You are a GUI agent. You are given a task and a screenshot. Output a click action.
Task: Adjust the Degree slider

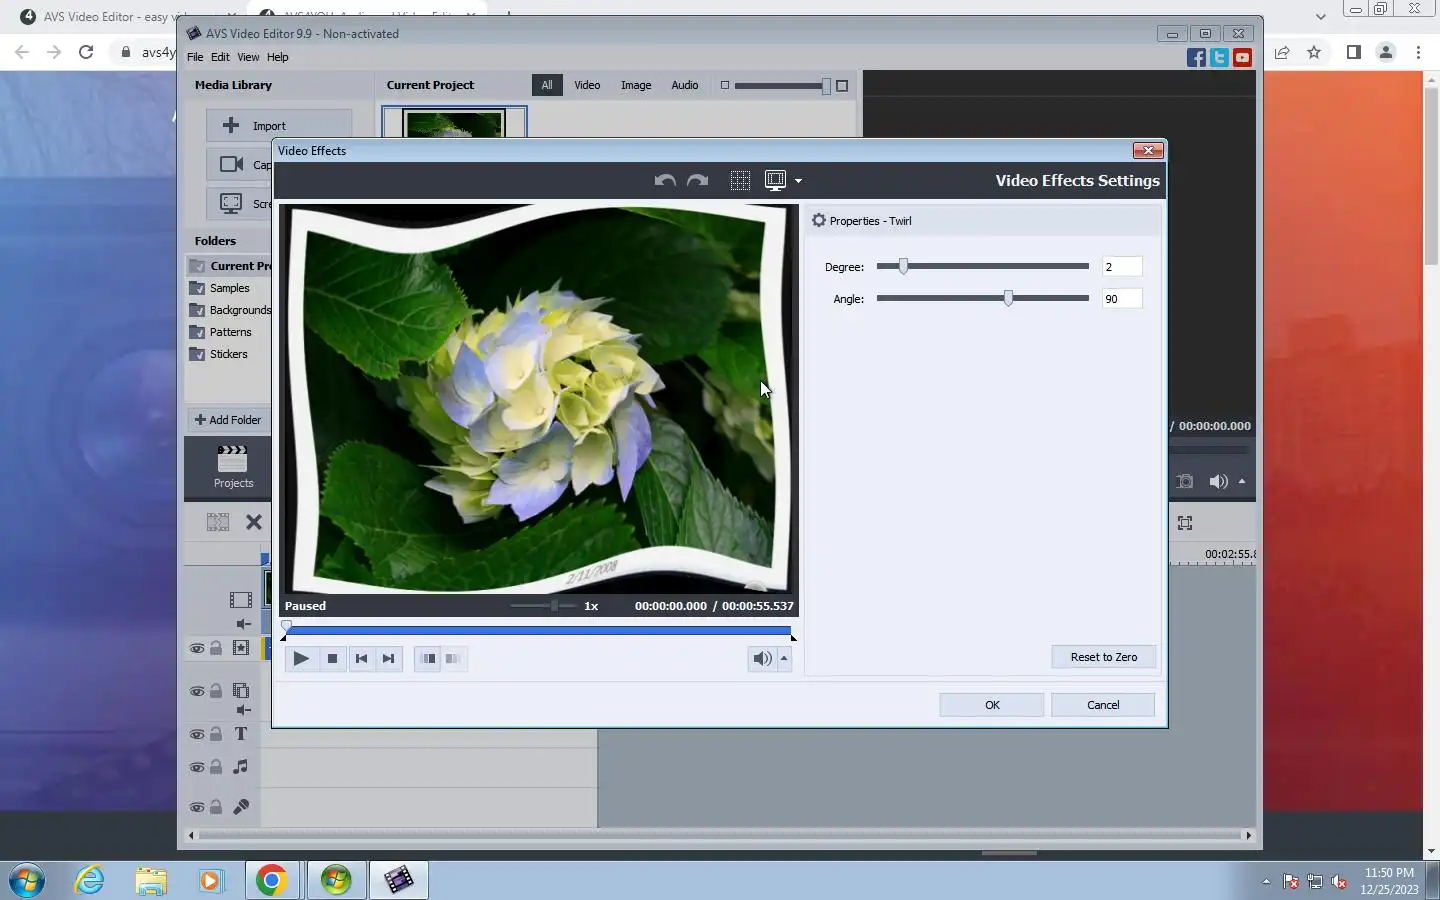(903, 266)
